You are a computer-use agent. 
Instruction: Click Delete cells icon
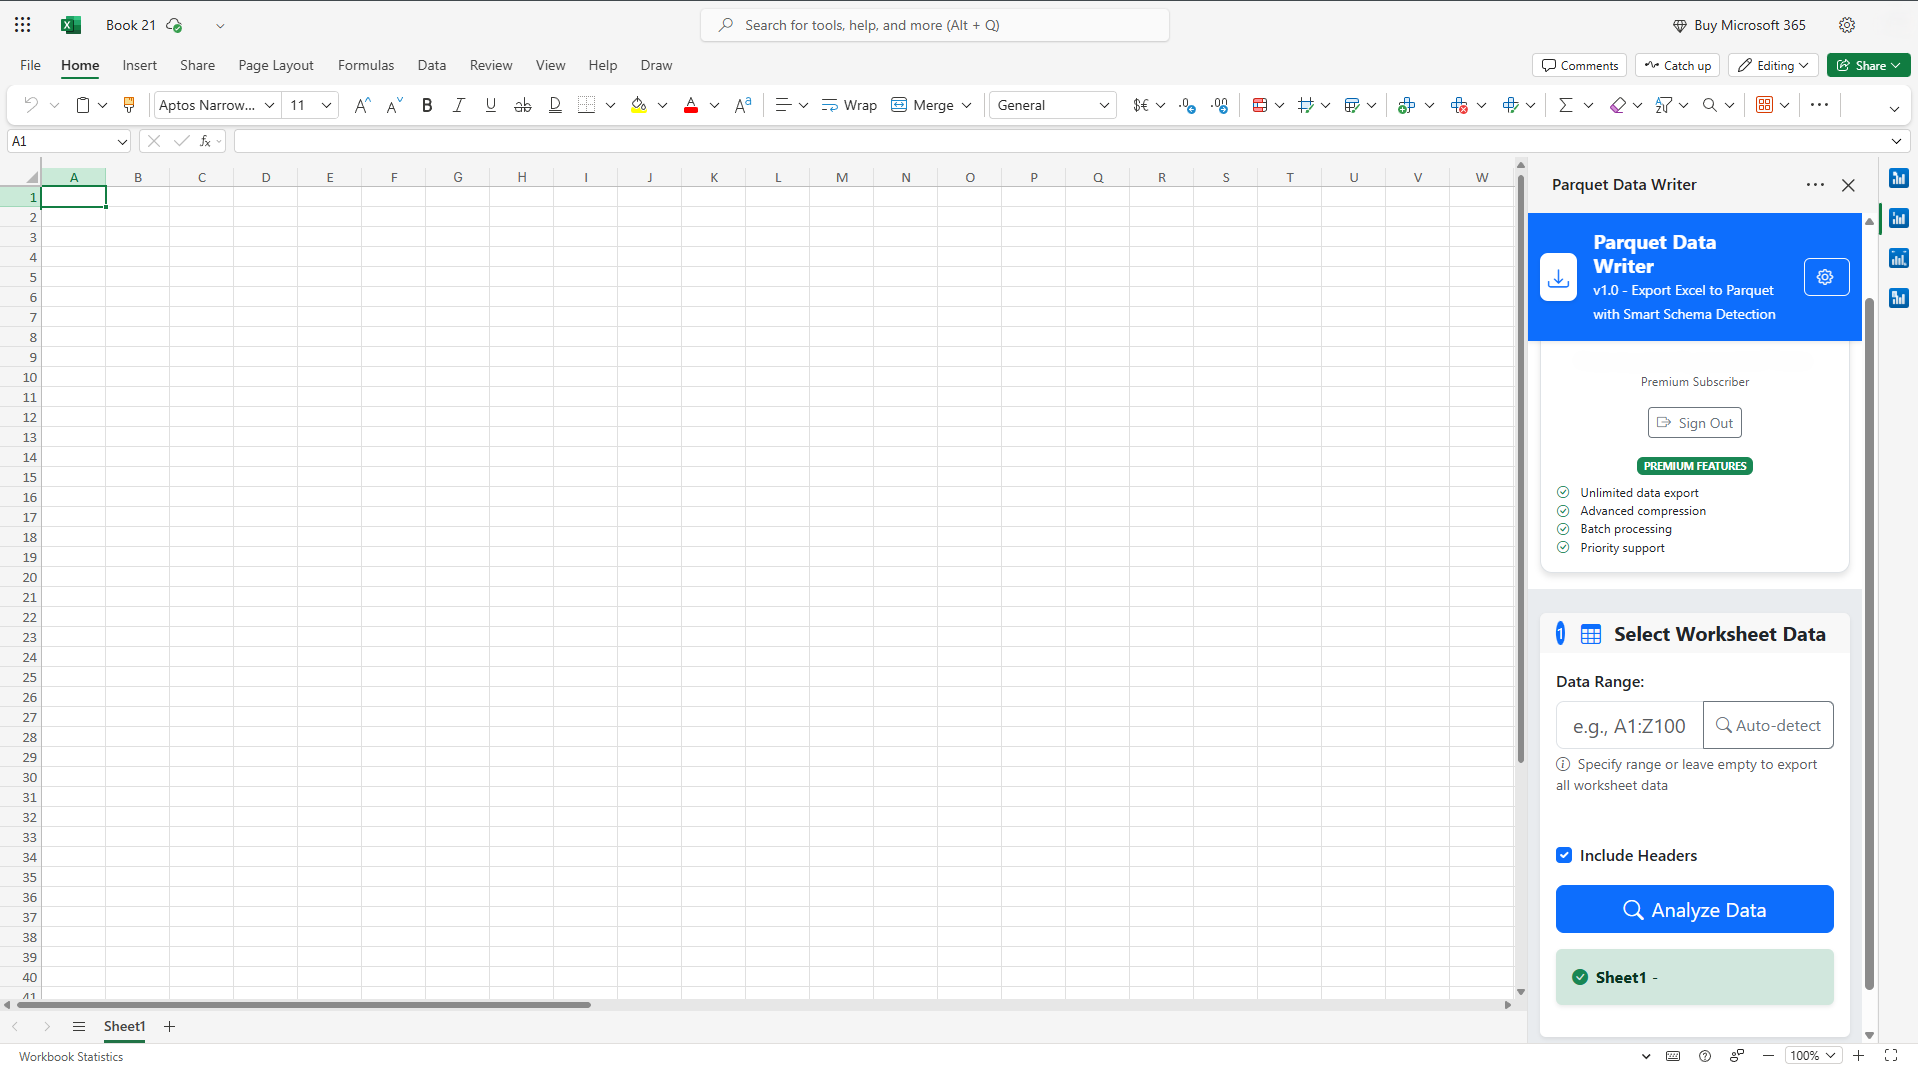[1459, 105]
